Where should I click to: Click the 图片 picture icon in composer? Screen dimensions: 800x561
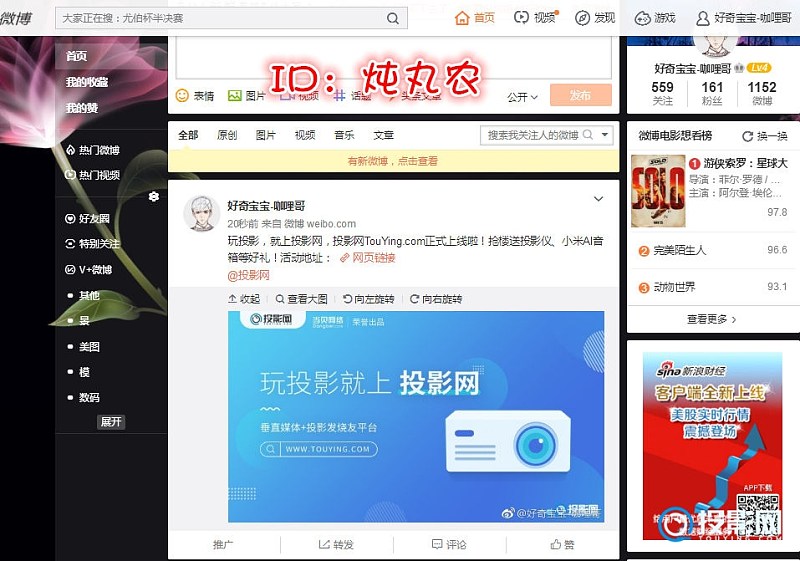click(235, 96)
